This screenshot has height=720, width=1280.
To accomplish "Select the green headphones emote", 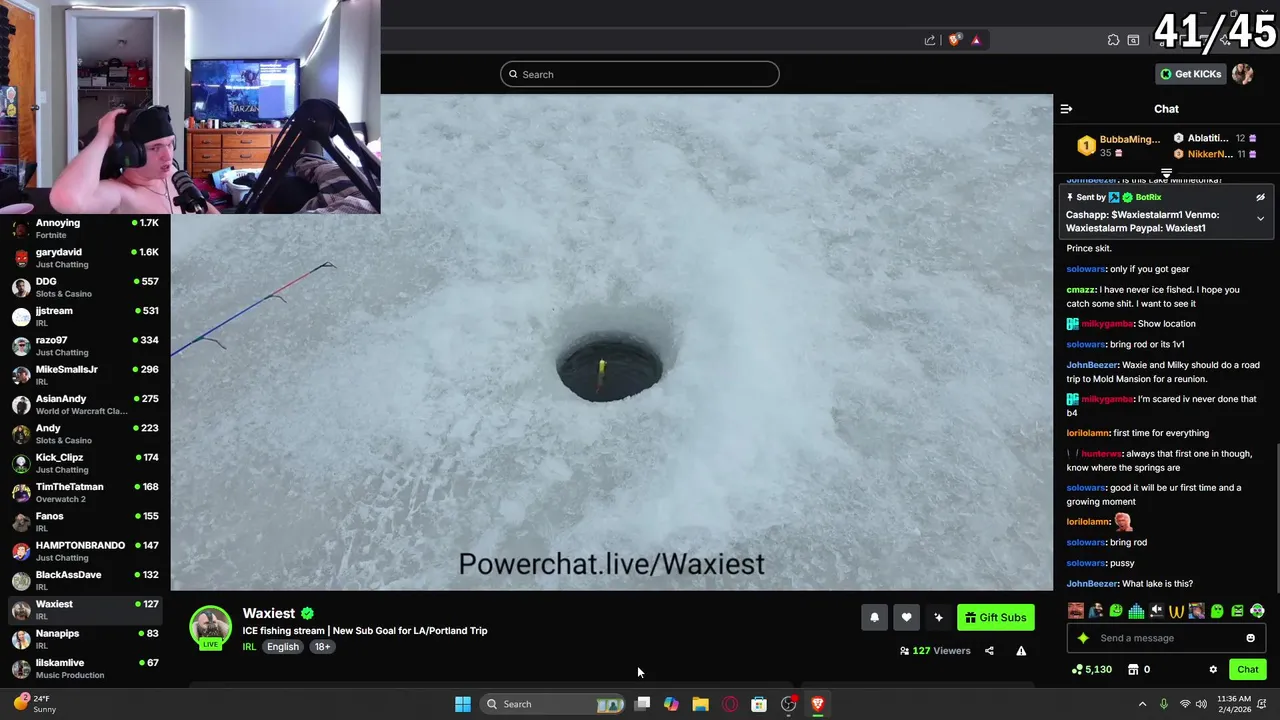I will point(1258,610).
